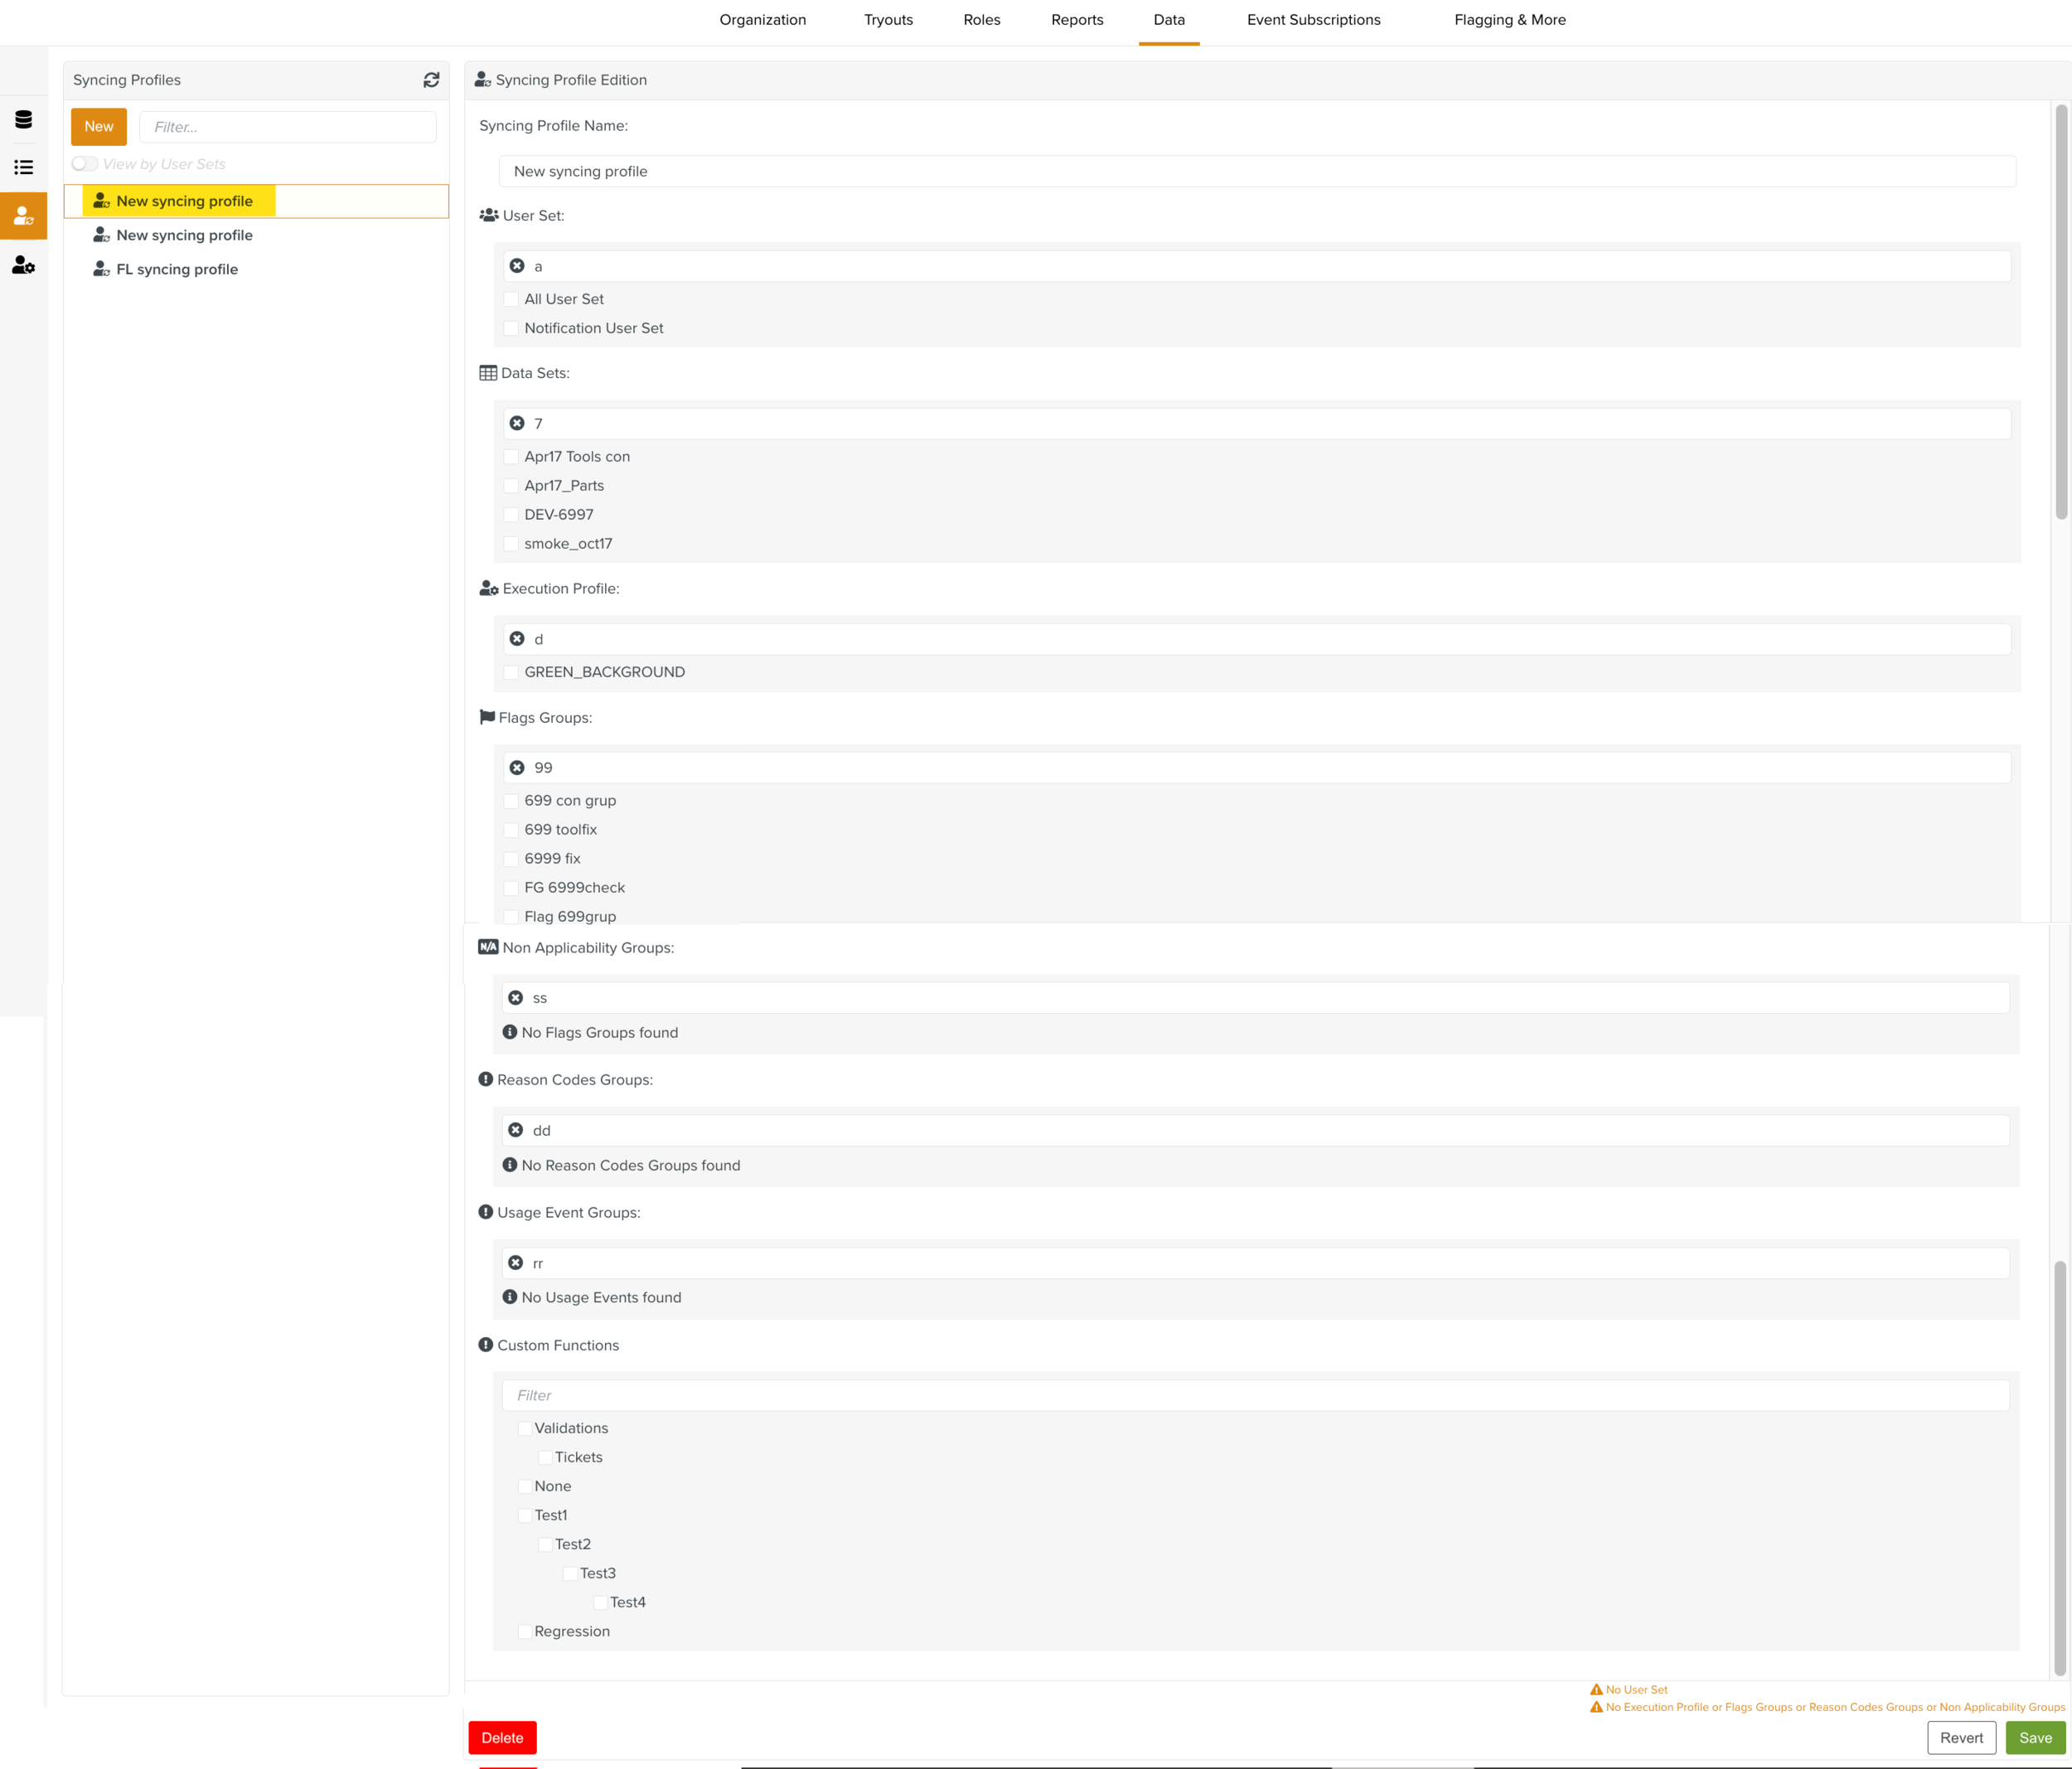Select FL syncing profile from the list

coord(176,268)
